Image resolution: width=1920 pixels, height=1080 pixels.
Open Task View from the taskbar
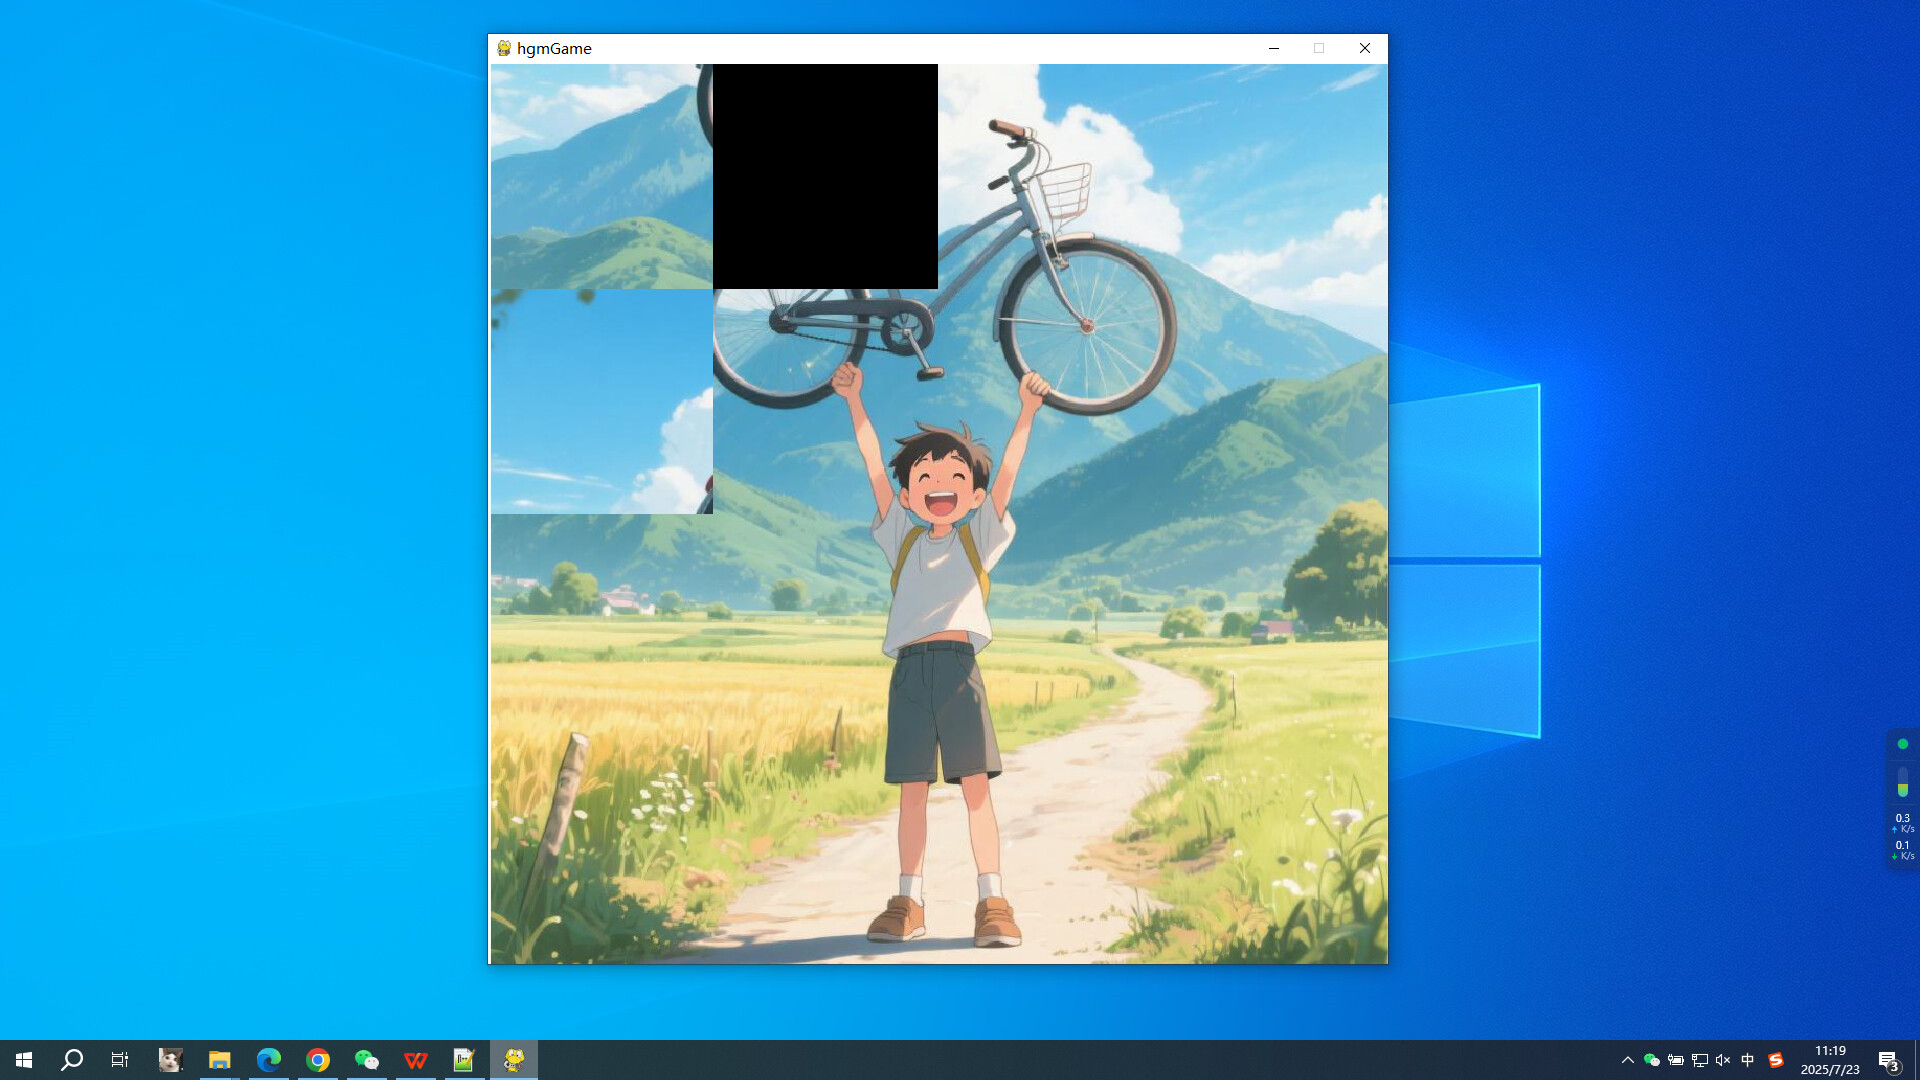(119, 1059)
